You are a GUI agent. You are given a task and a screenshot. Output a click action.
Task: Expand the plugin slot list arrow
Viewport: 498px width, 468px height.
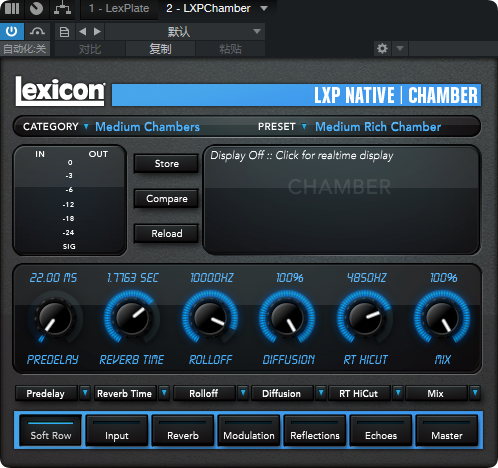pyautogui.click(x=264, y=8)
